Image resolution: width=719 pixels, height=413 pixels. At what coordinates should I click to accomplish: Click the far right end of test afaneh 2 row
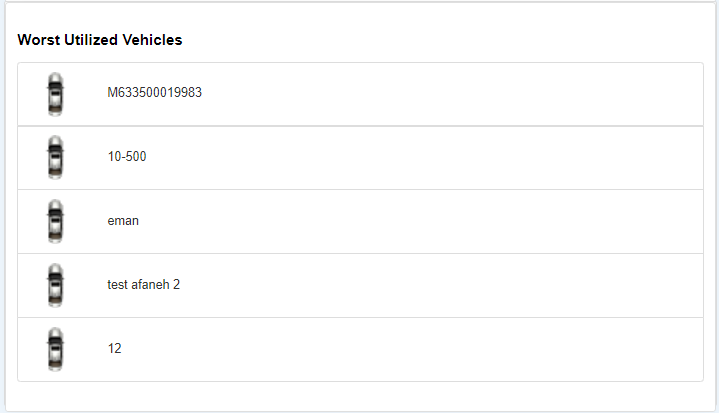(688, 286)
